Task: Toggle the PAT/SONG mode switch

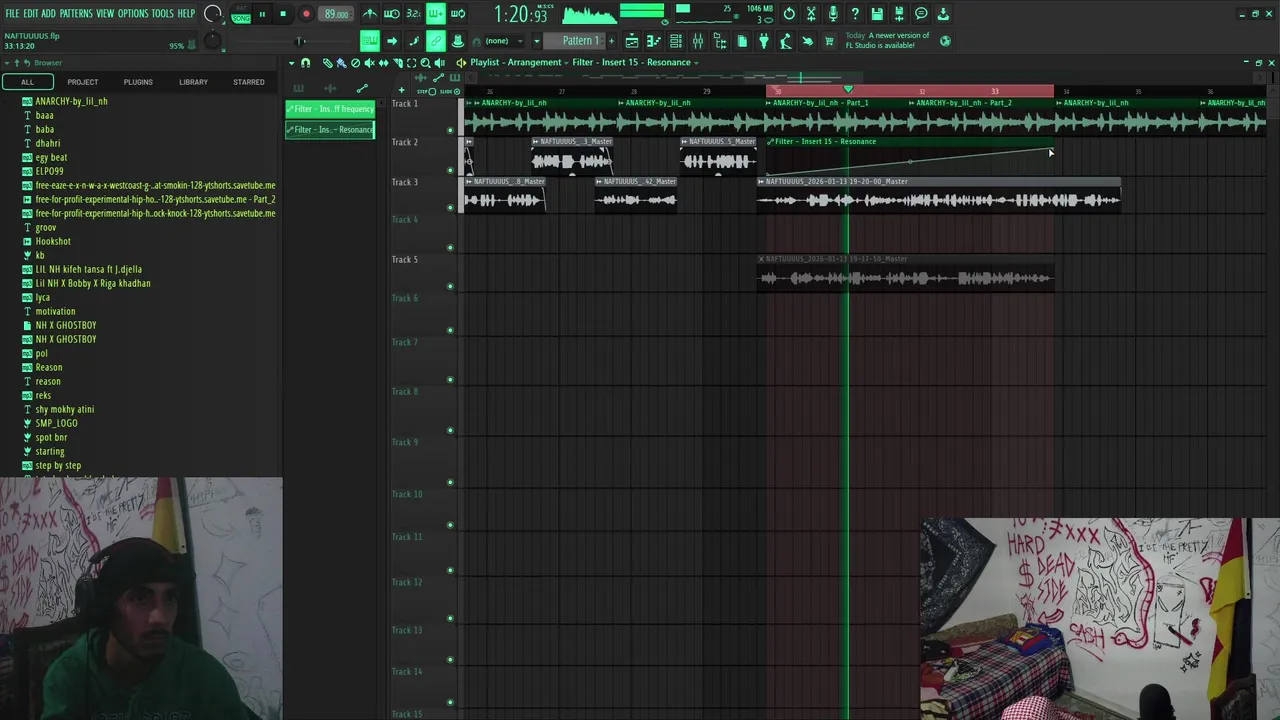Action: pyautogui.click(x=241, y=14)
